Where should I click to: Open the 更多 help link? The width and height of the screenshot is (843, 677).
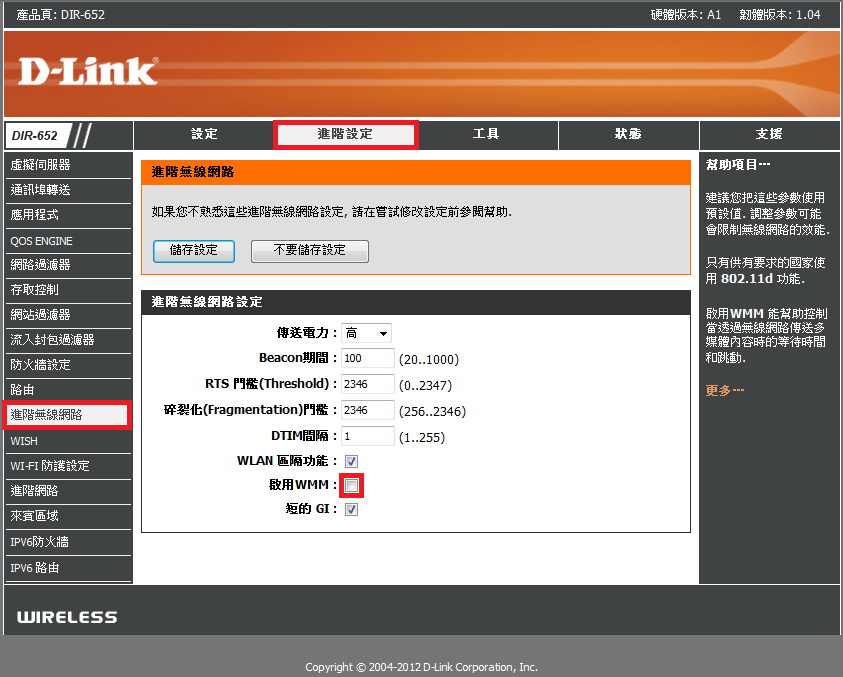coord(725,390)
